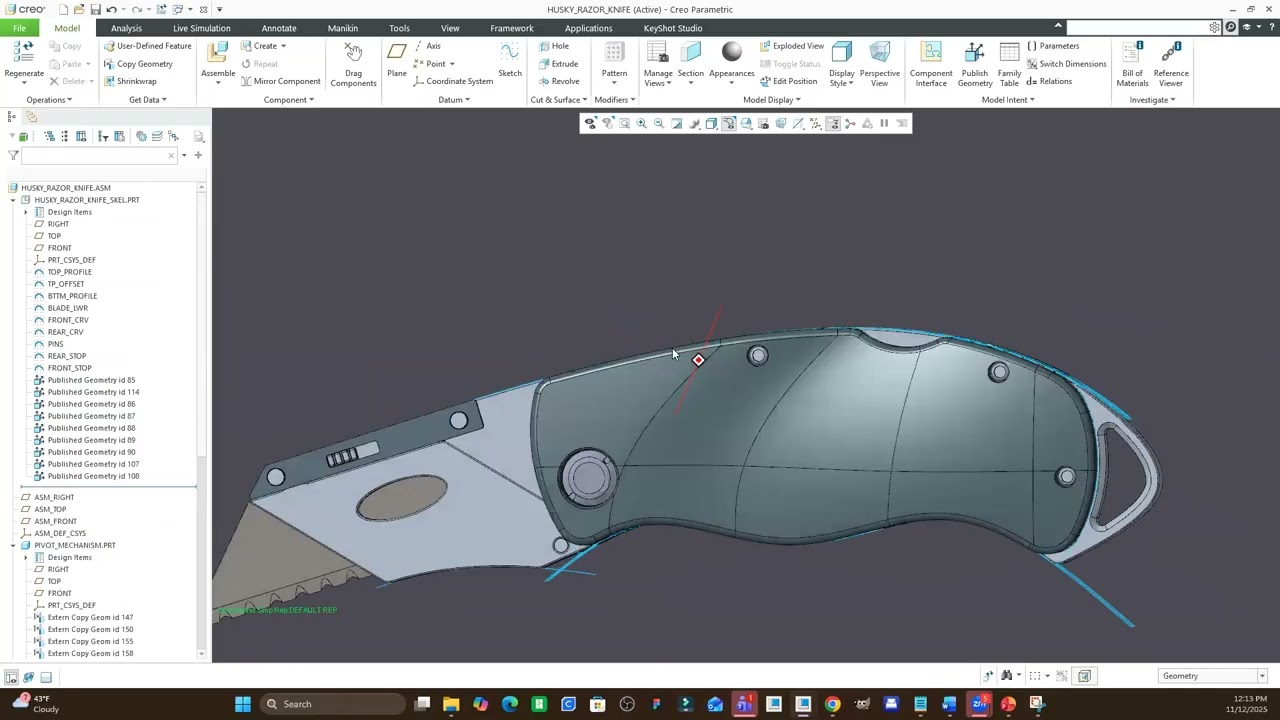This screenshot has height=720, width=1280.
Task: Click the User-Defined Feature button
Action: [147, 46]
